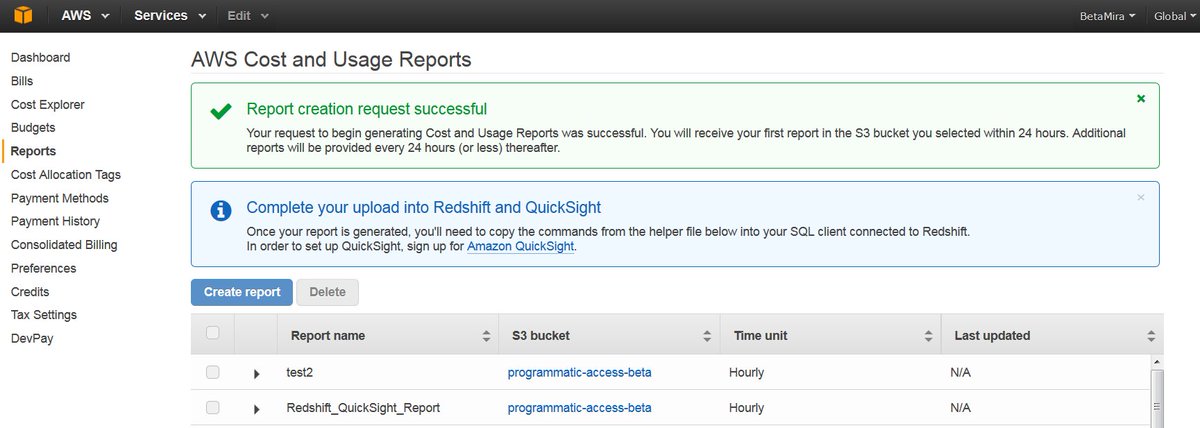Dismiss the blue Redshift info notification

pyautogui.click(x=1141, y=197)
